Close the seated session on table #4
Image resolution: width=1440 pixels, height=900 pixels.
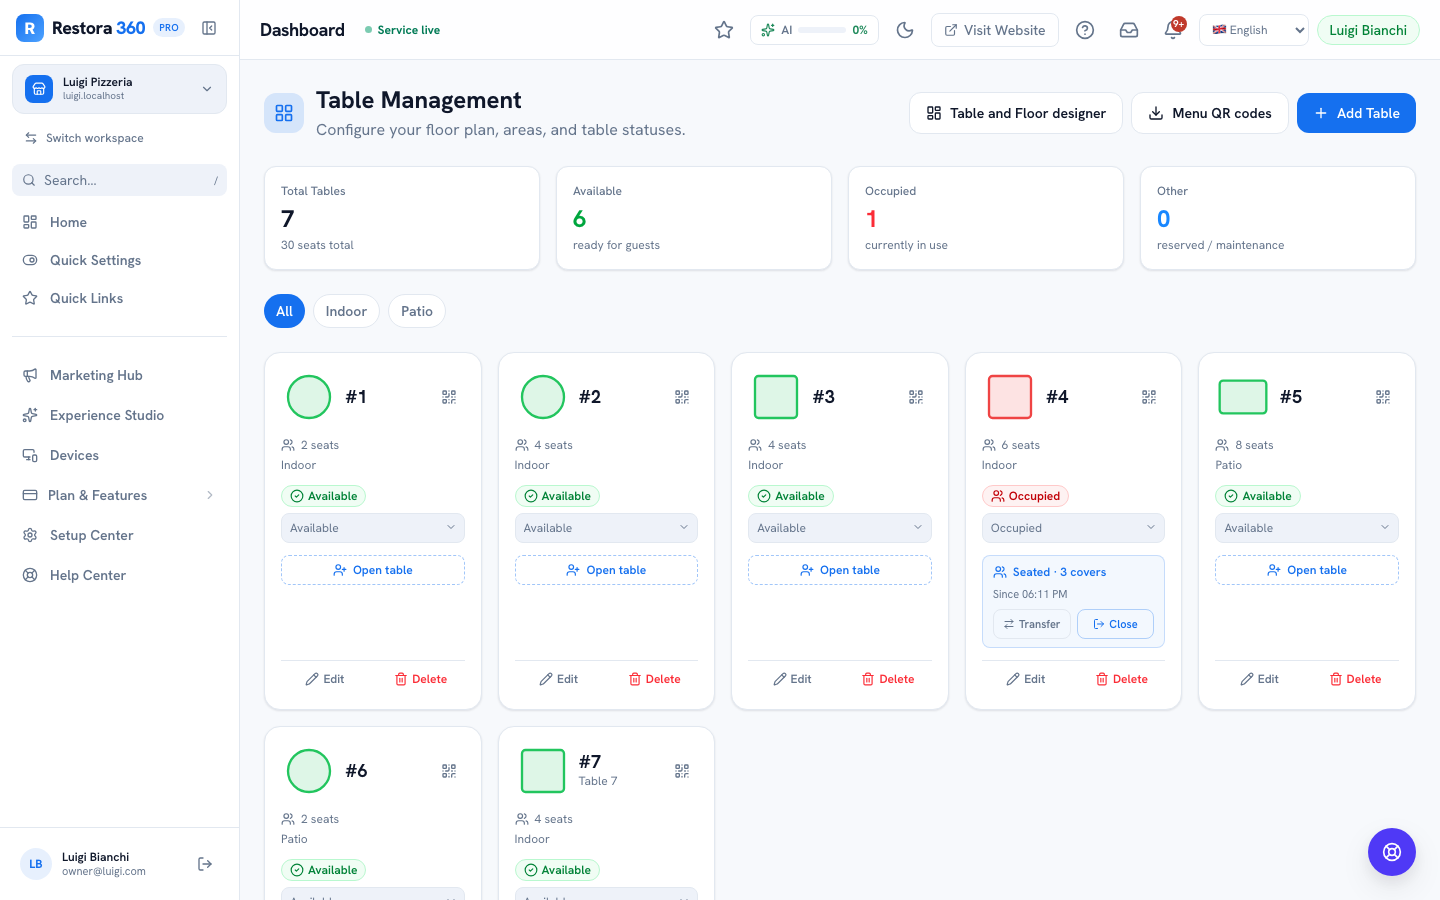coord(1115,624)
